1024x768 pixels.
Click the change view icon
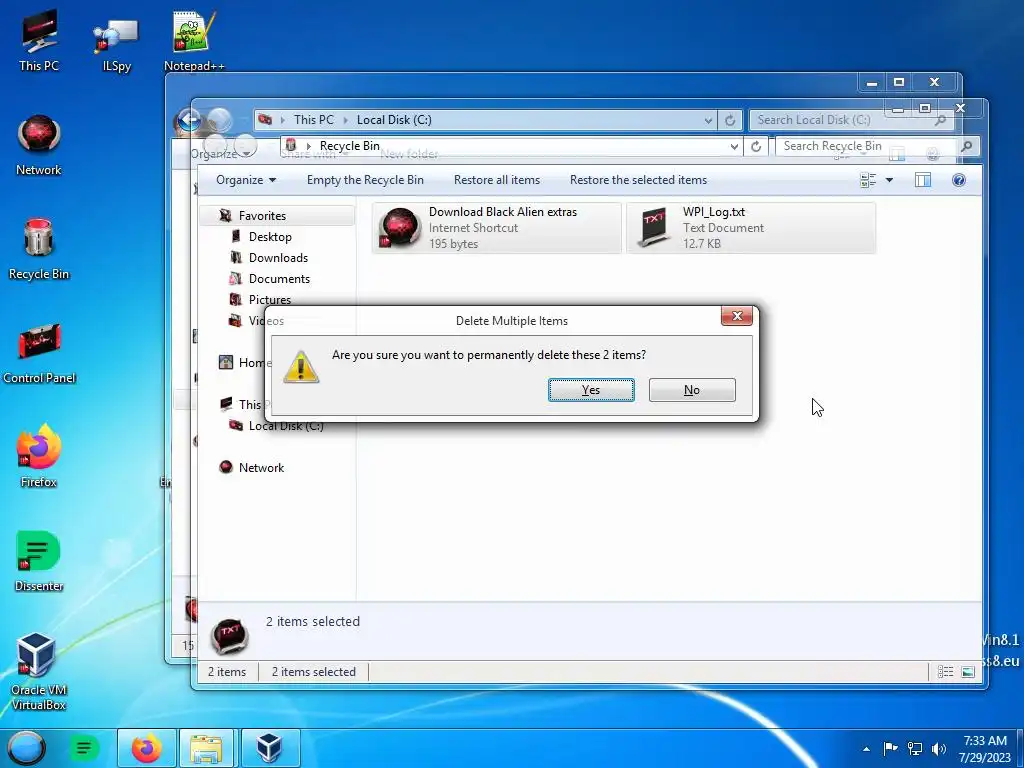[x=868, y=180]
